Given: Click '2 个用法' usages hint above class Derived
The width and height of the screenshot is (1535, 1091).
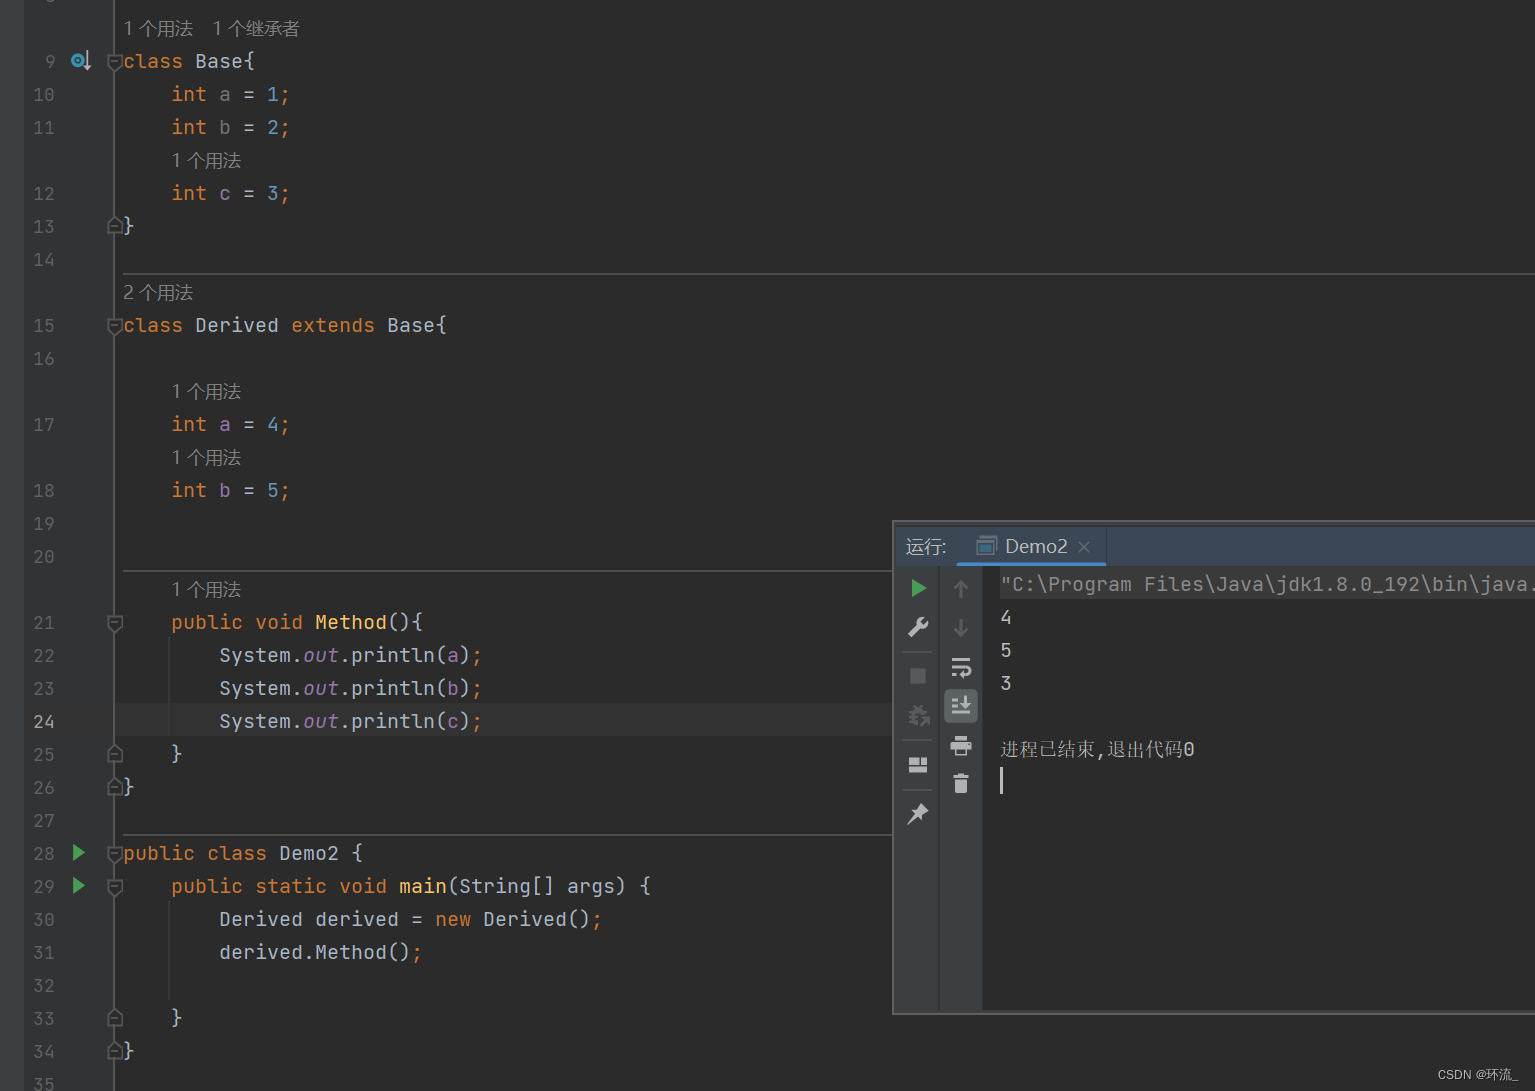Looking at the screenshot, I should pos(158,293).
